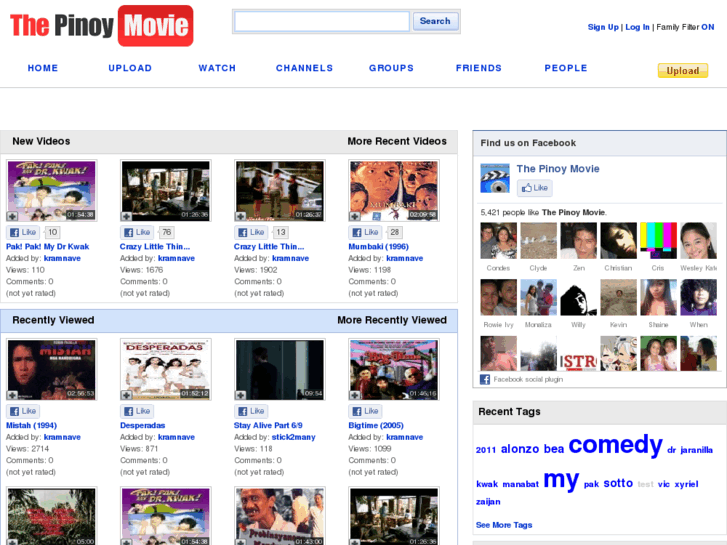Viewport: 727px width, 545px height.
Task: Select the kwak tag
Action: [487, 484]
